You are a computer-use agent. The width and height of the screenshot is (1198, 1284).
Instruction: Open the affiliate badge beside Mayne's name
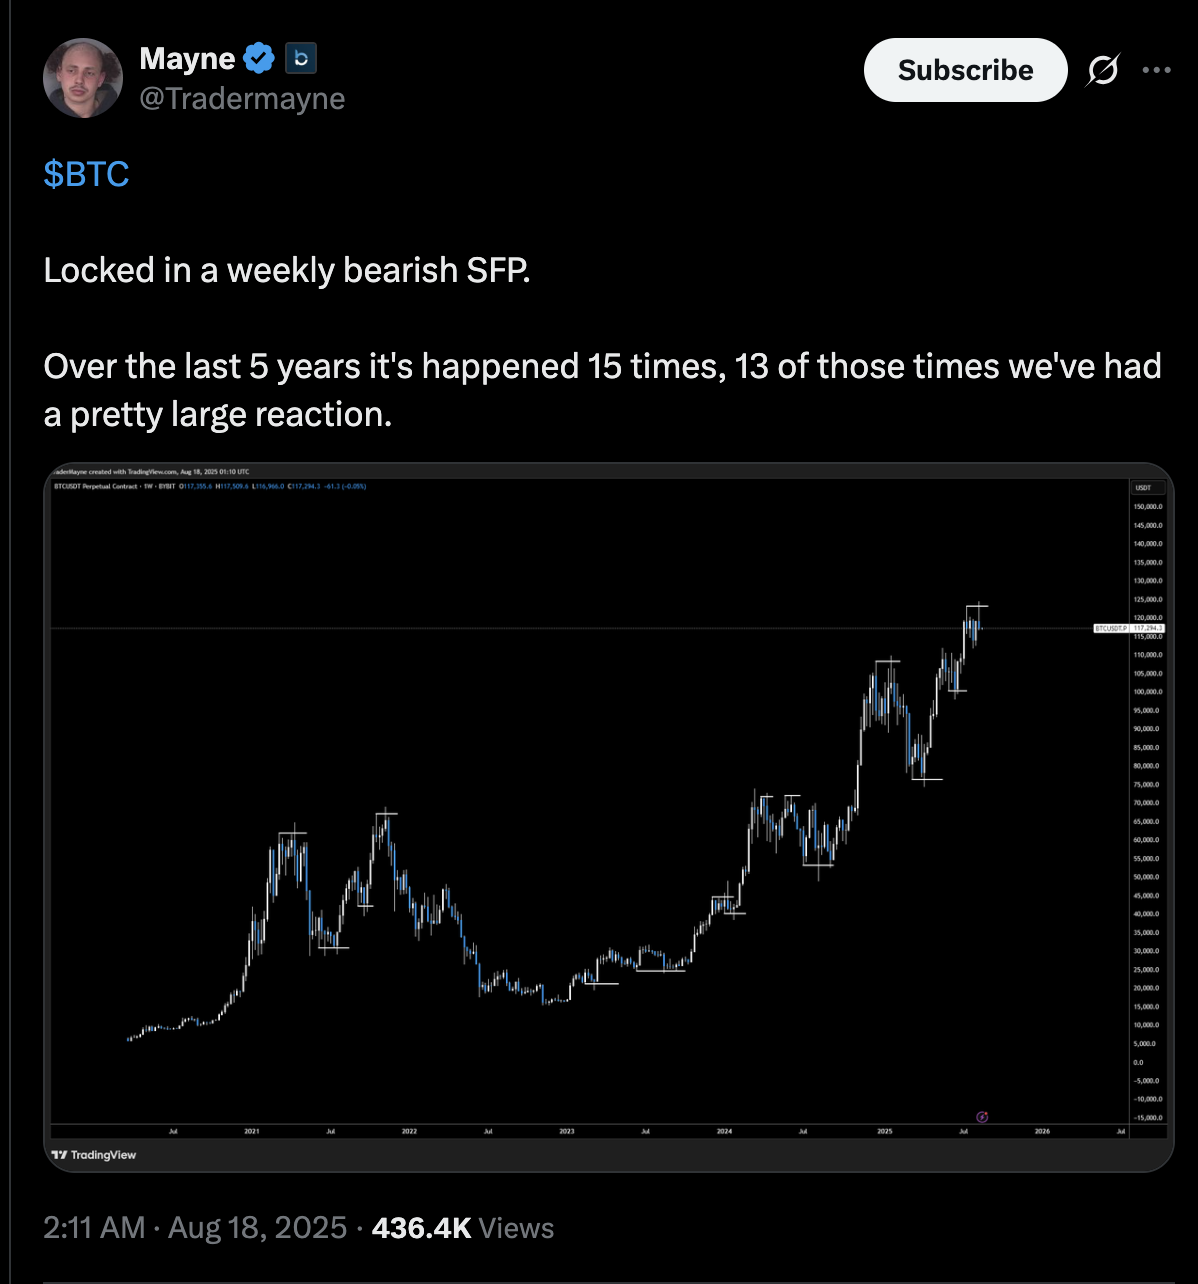tap(301, 59)
